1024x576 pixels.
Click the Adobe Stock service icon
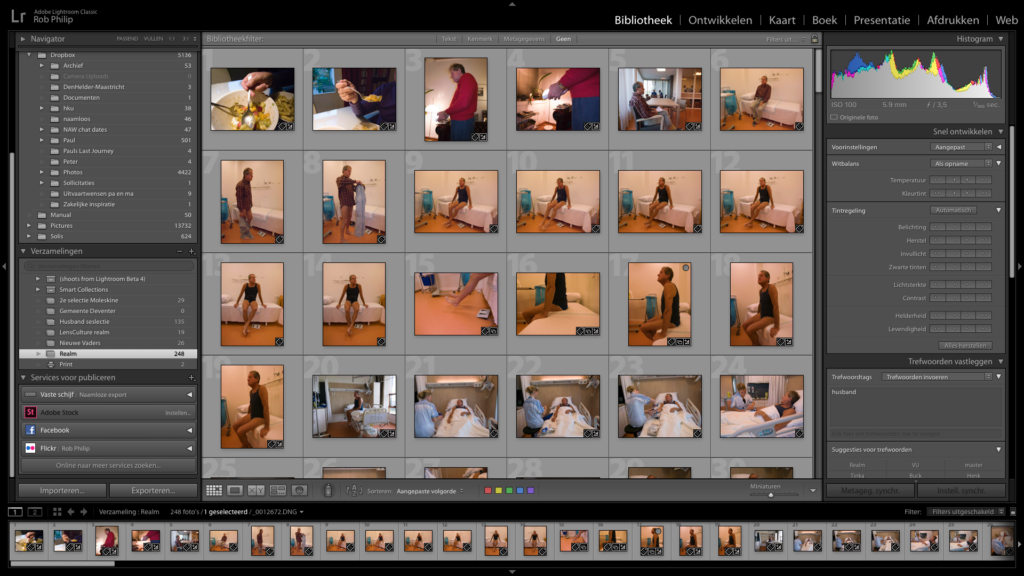click(x=31, y=412)
